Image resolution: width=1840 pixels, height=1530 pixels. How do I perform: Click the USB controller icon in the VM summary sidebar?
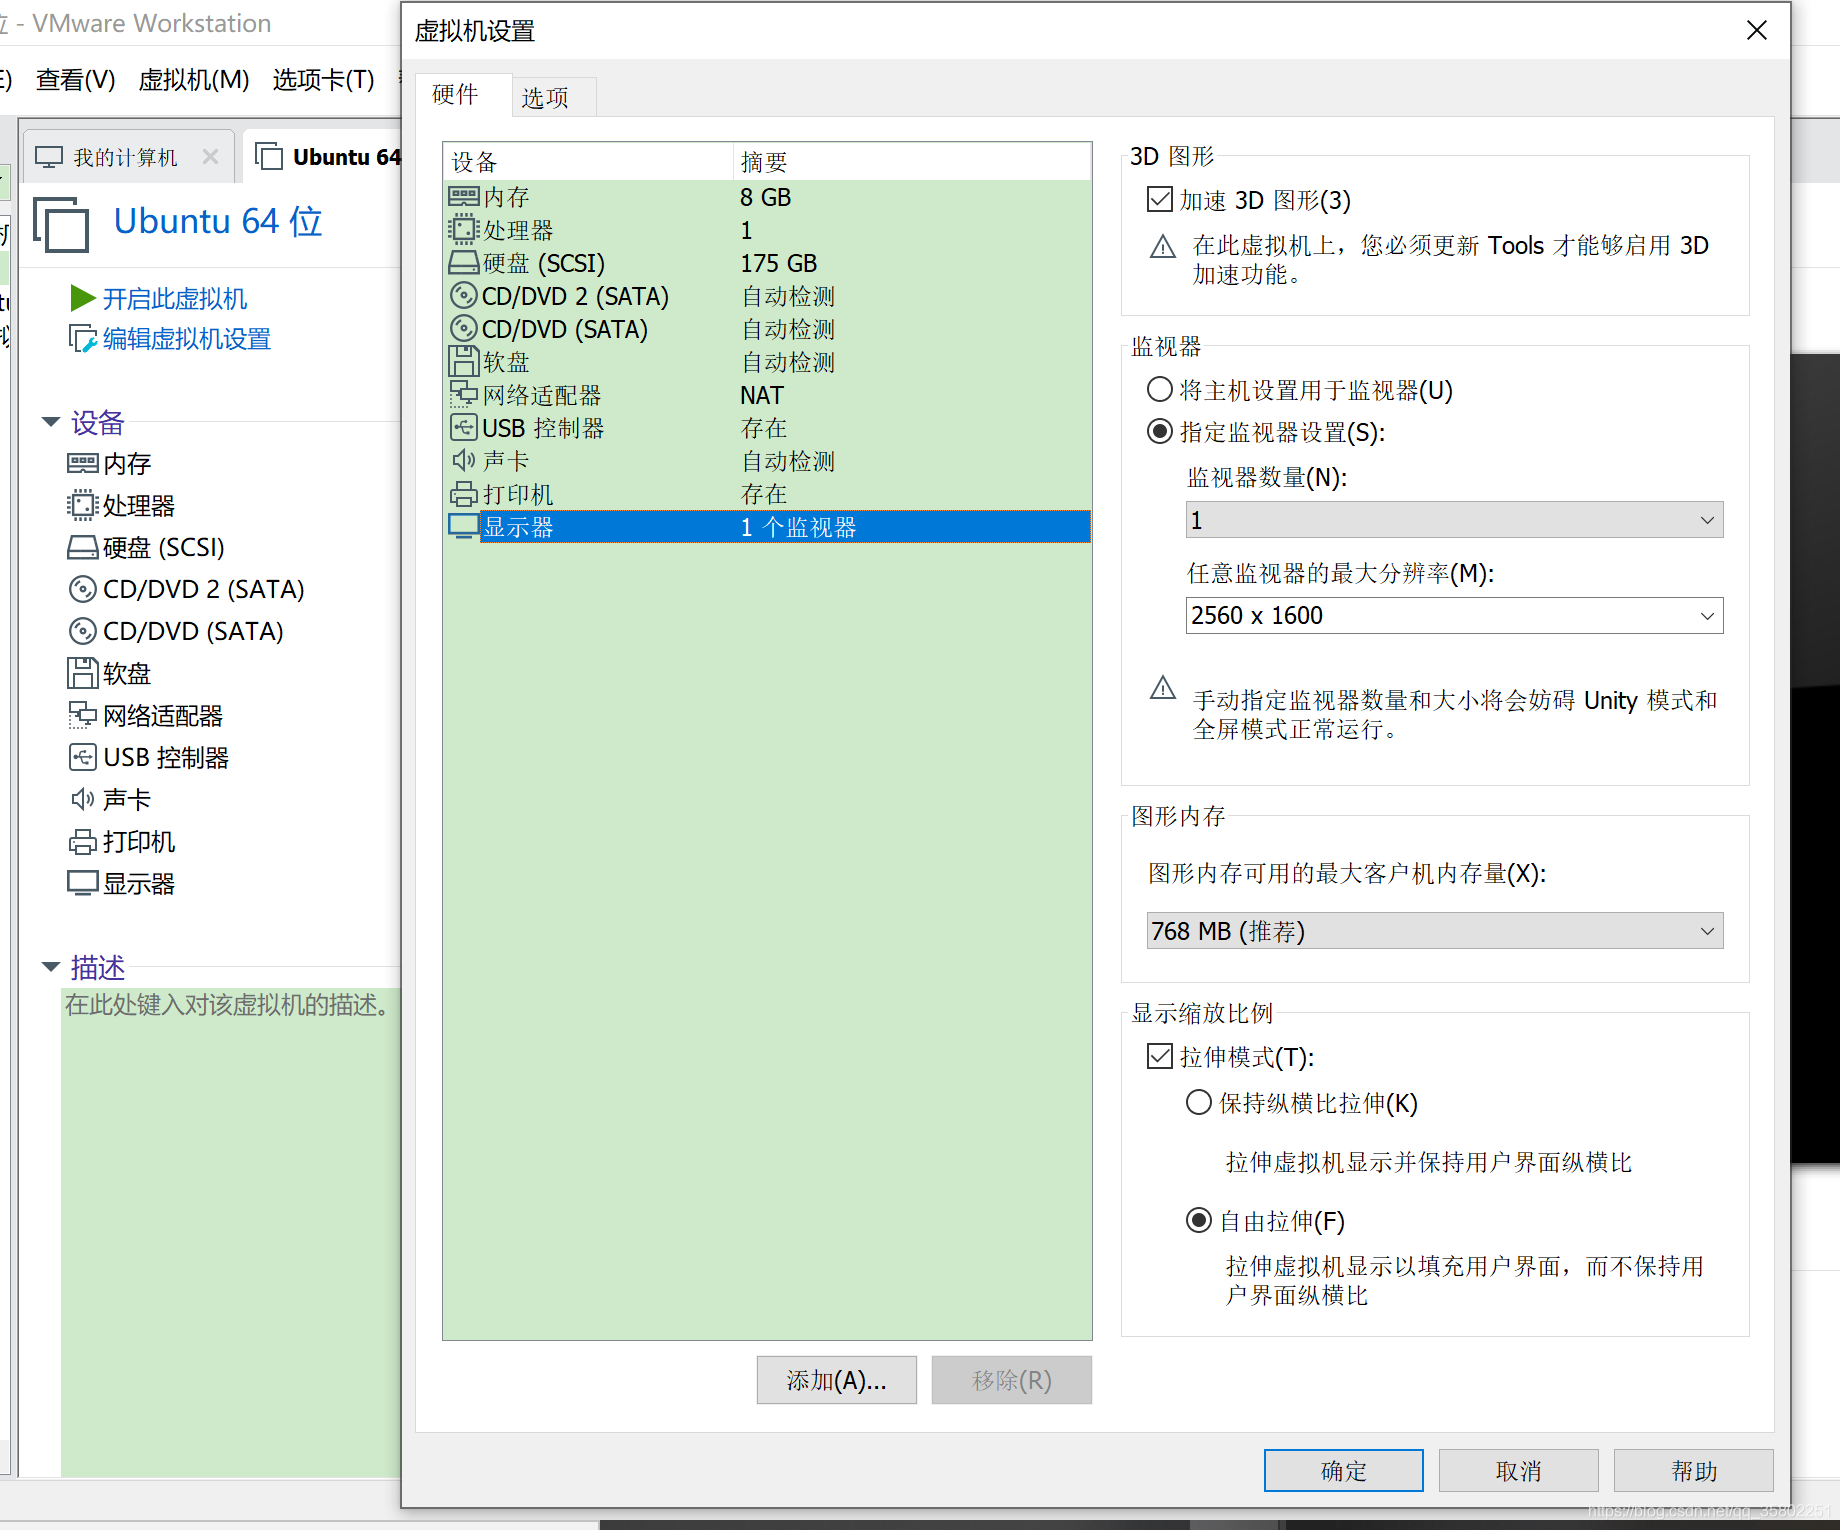coord(82,757)
